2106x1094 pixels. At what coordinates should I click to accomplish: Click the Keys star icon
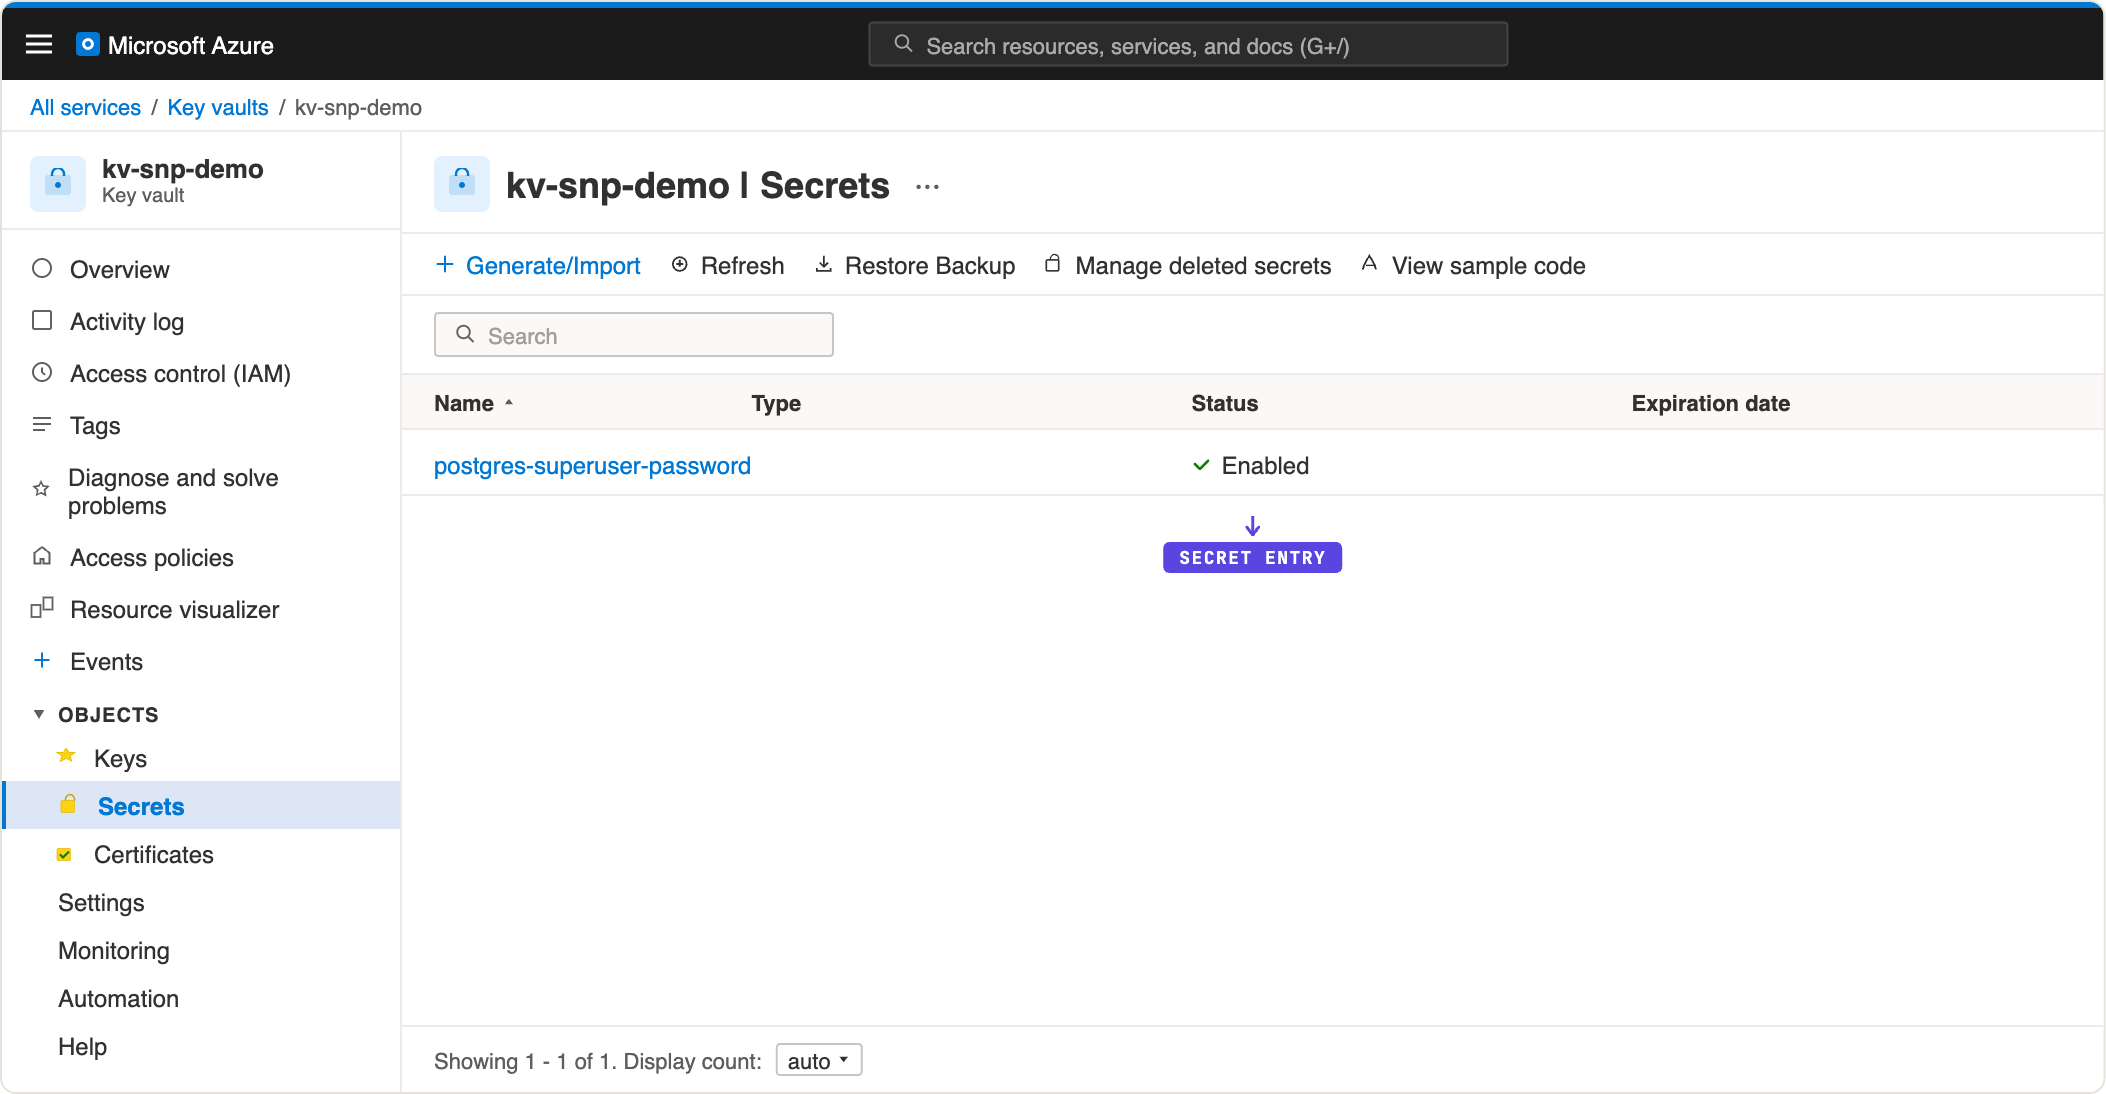point(67,756)
